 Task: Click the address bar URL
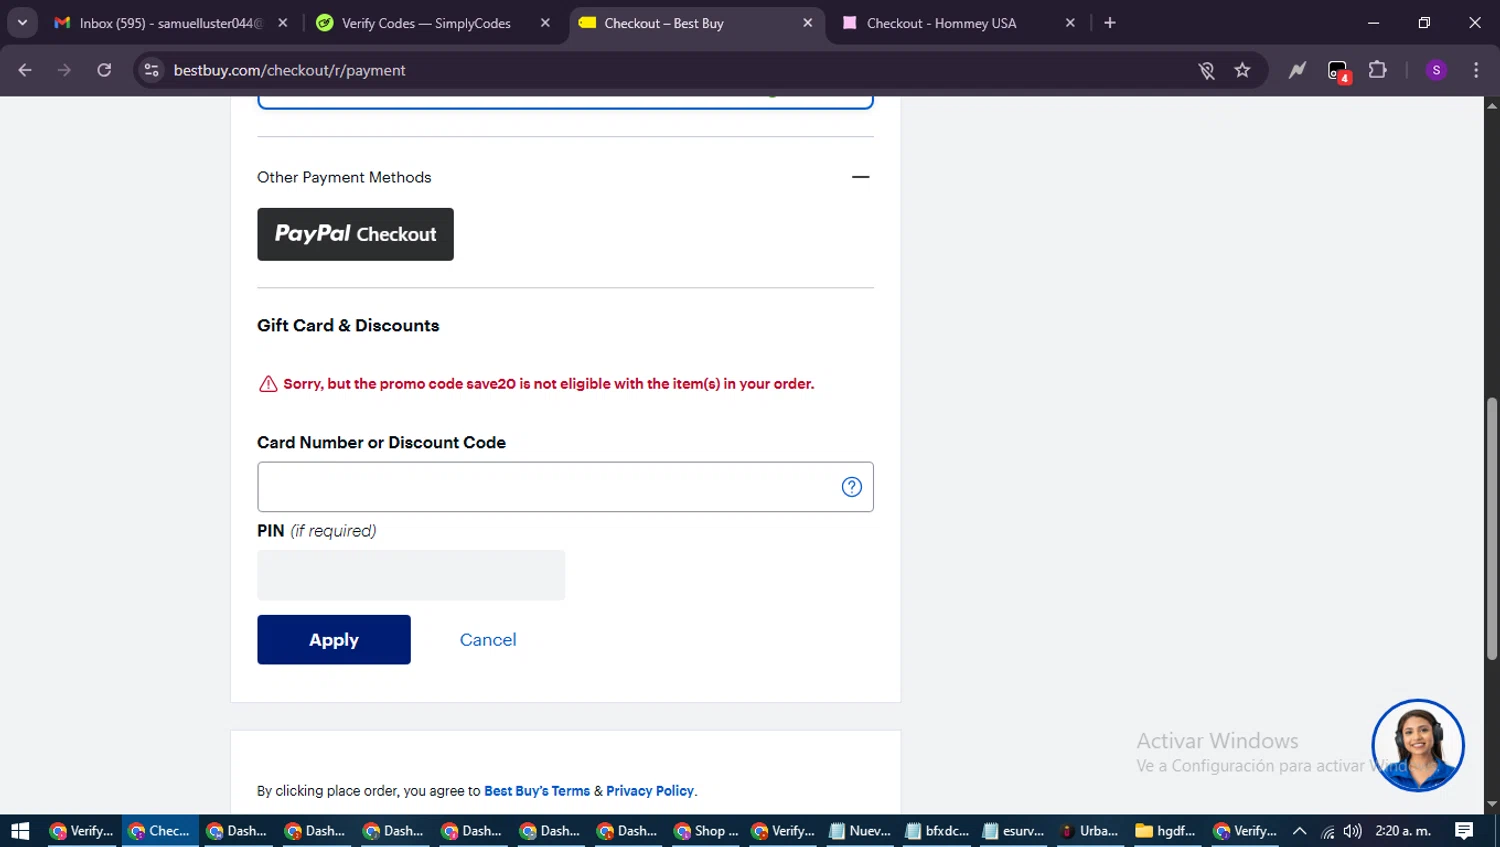(289, 70)
